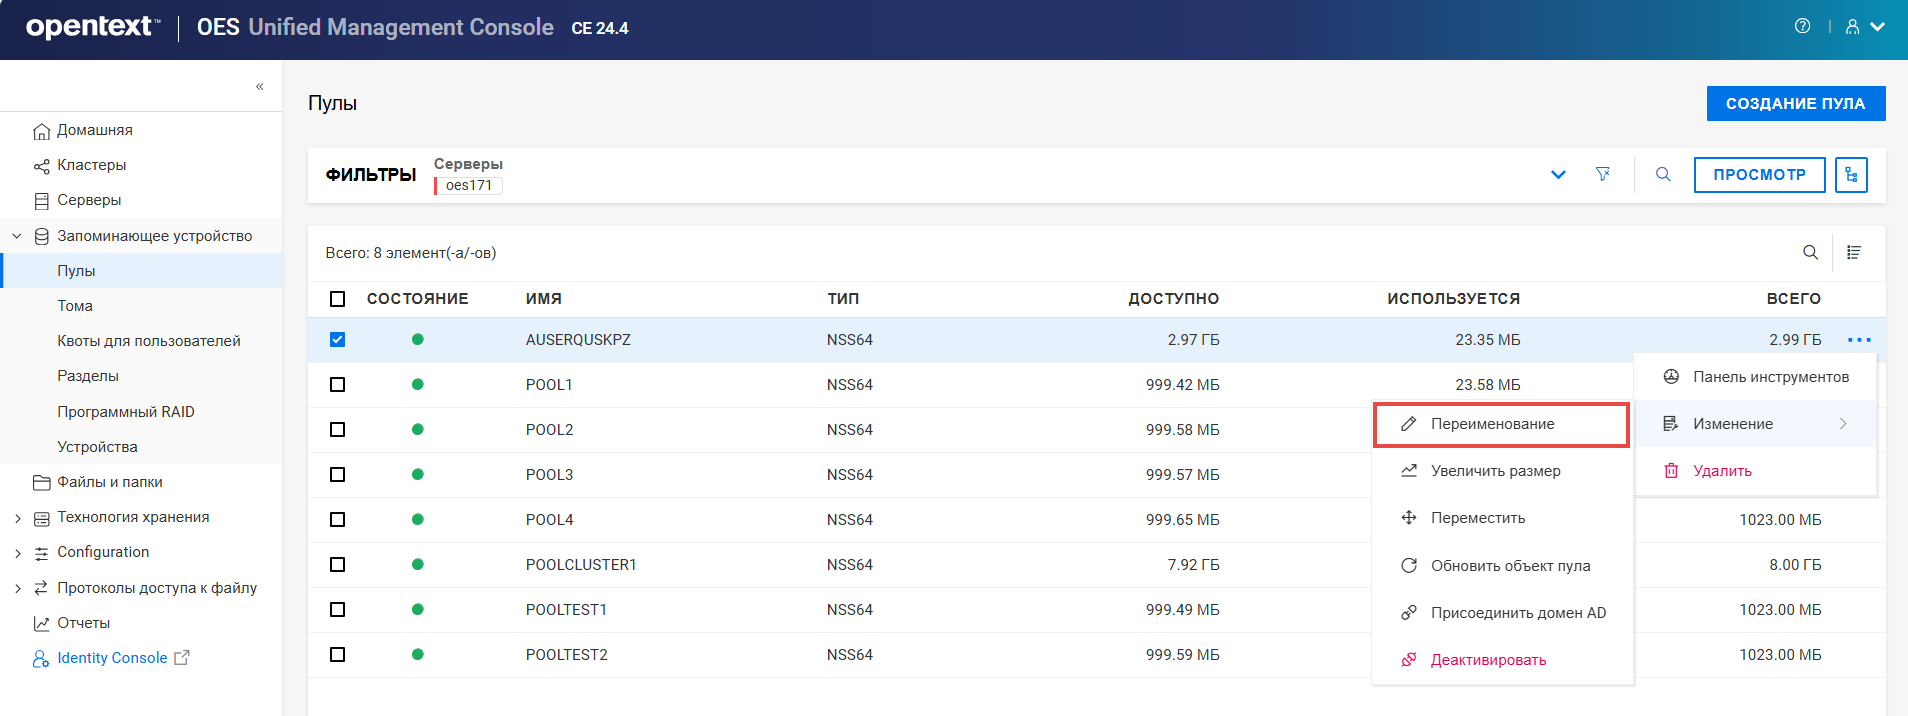The image size is (1908, 716).
Task: Click the table search magnifier icon
Action: [x=1810, y=253]
